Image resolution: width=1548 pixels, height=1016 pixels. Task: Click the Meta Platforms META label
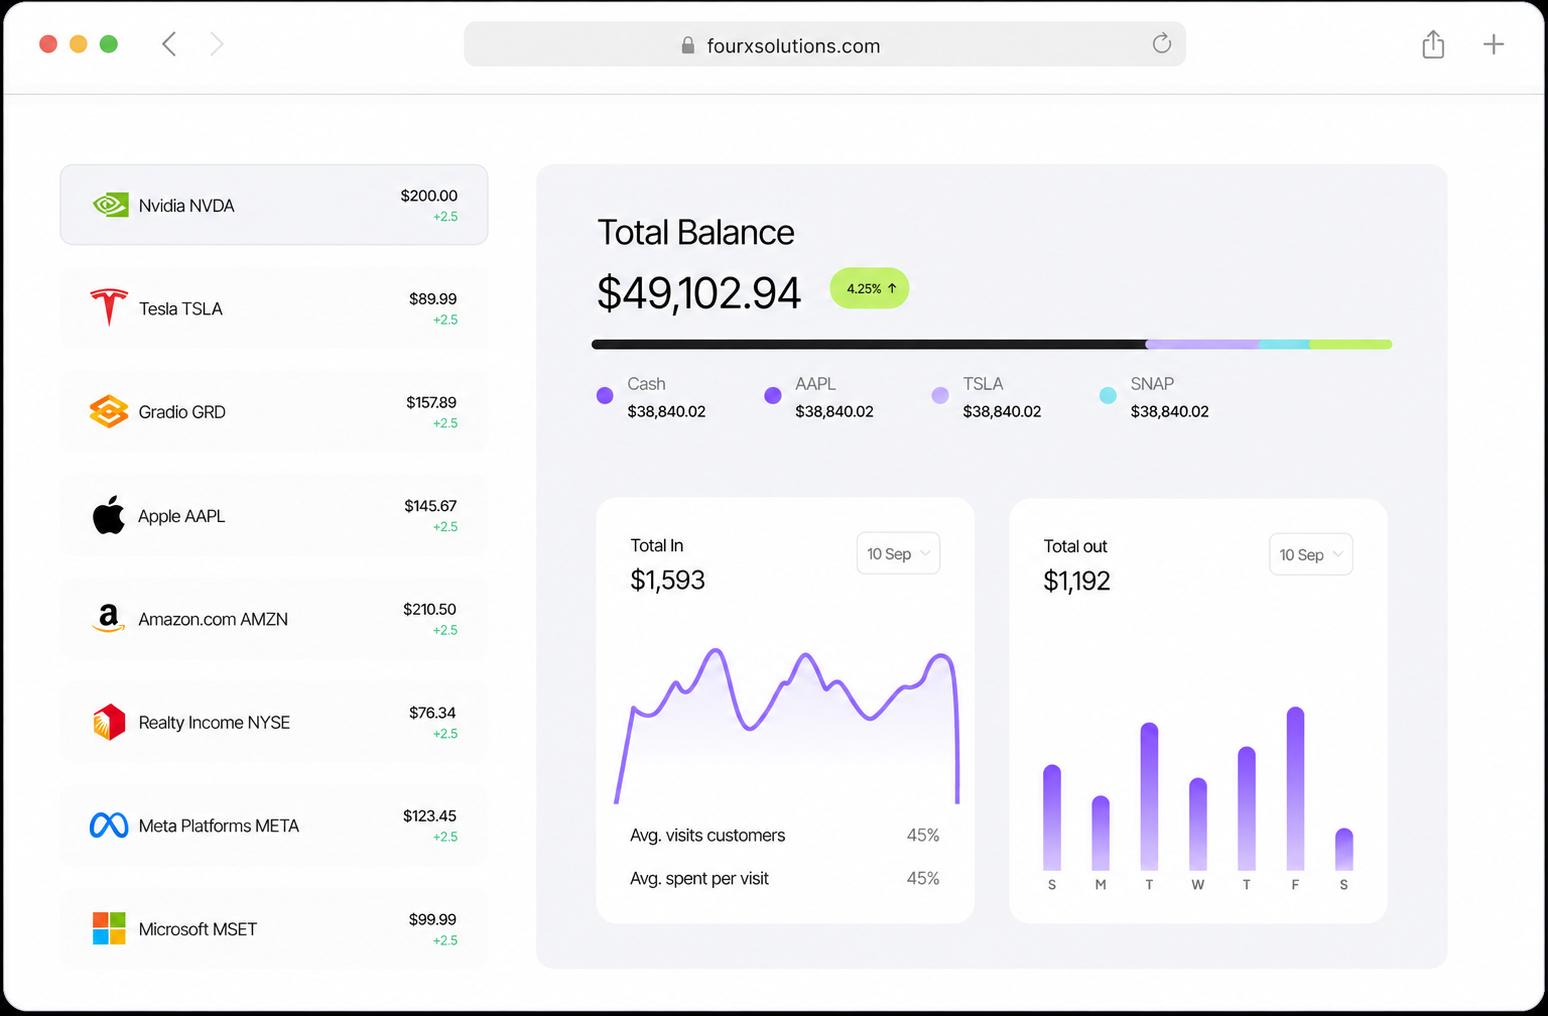[219, 826]
